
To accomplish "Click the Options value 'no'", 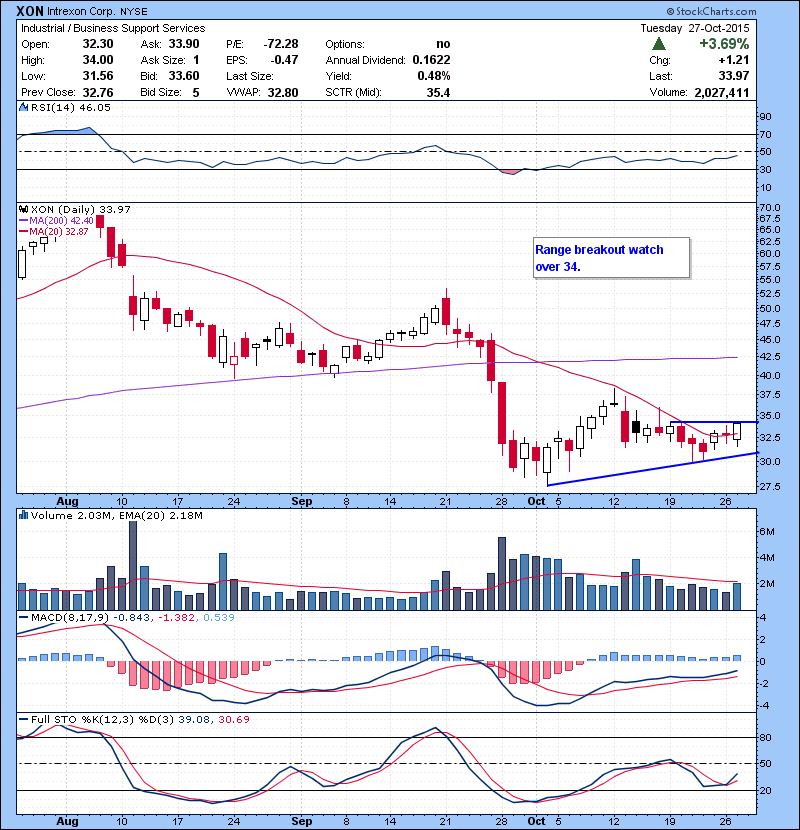I will click(x=443, y=44).
